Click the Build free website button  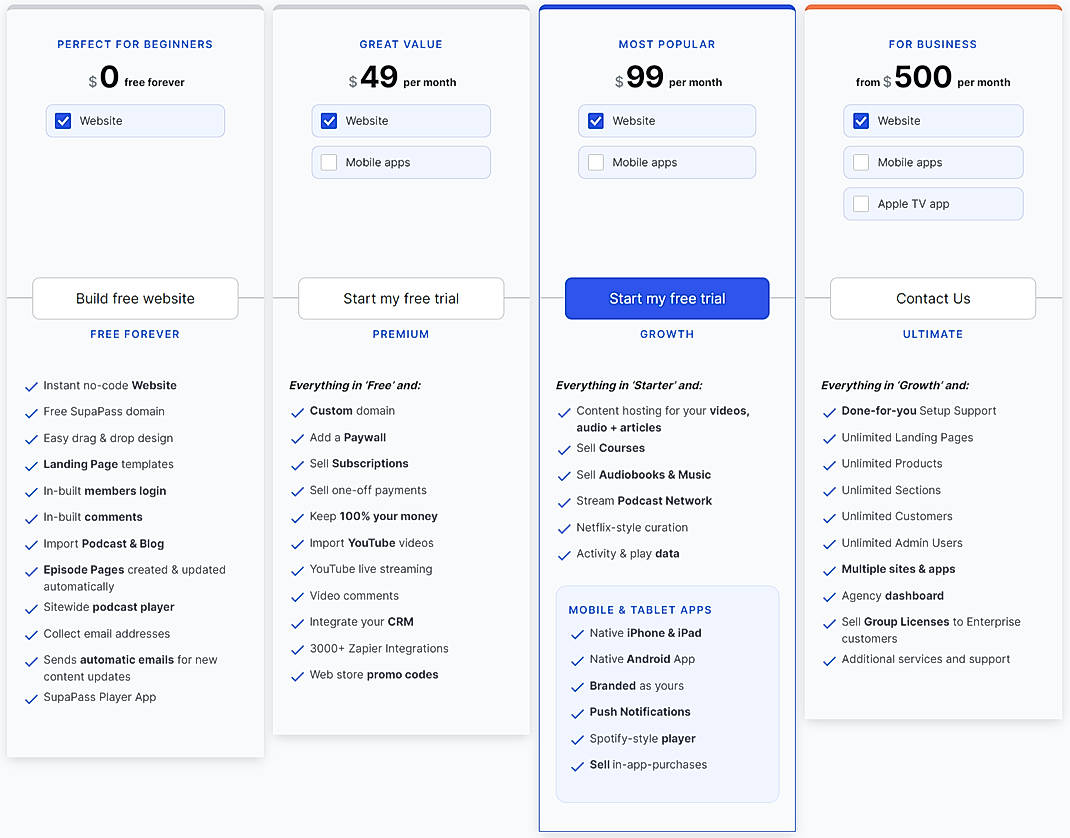pyautogui.click(x=134, y=298)
